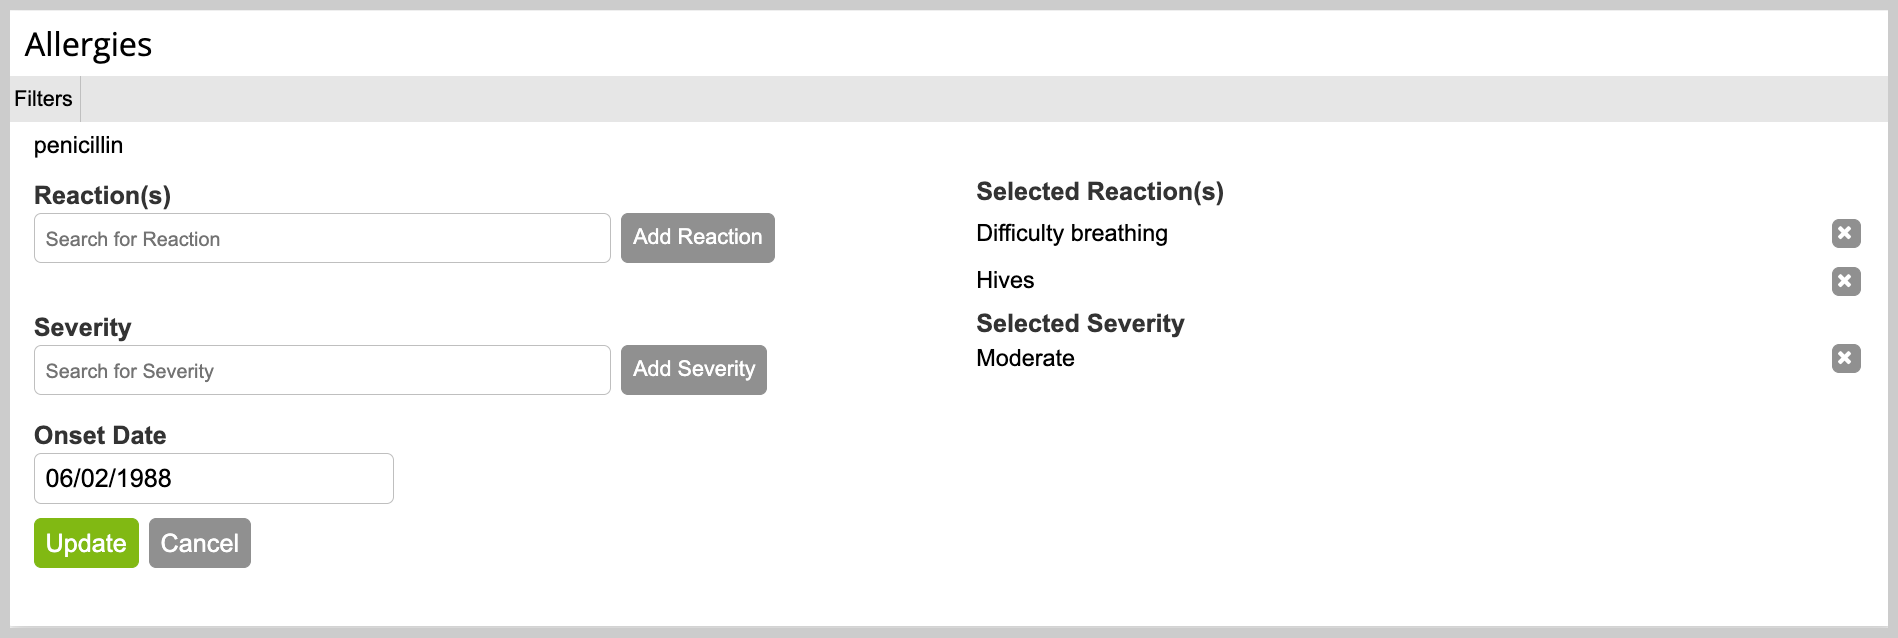
Task: Select the penicillin allergen text
Action: 78,145
